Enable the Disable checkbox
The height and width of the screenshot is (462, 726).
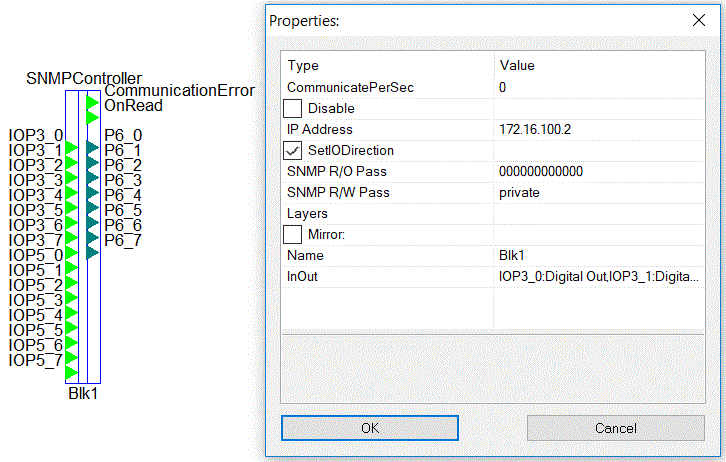tap(292, 108)
